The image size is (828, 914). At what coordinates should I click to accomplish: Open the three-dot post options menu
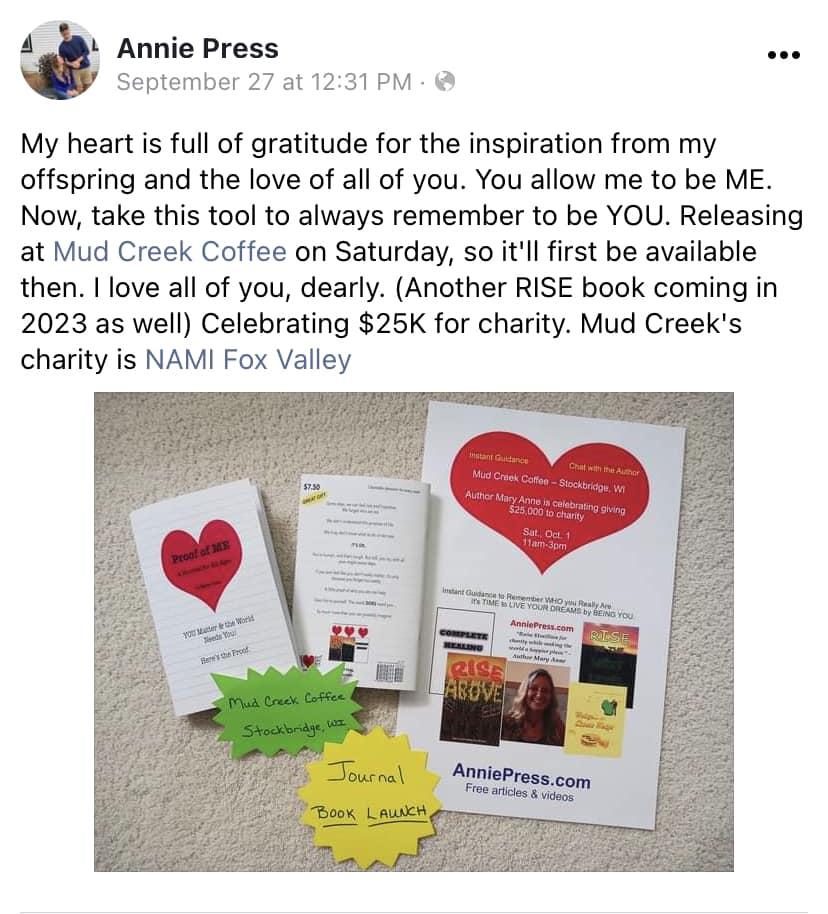click(x=783, y=55)
